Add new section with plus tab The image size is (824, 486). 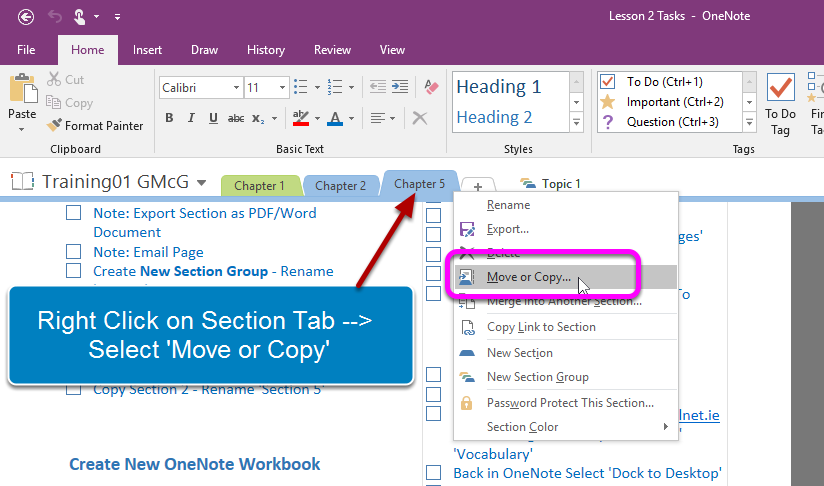(x=478, y=186)
